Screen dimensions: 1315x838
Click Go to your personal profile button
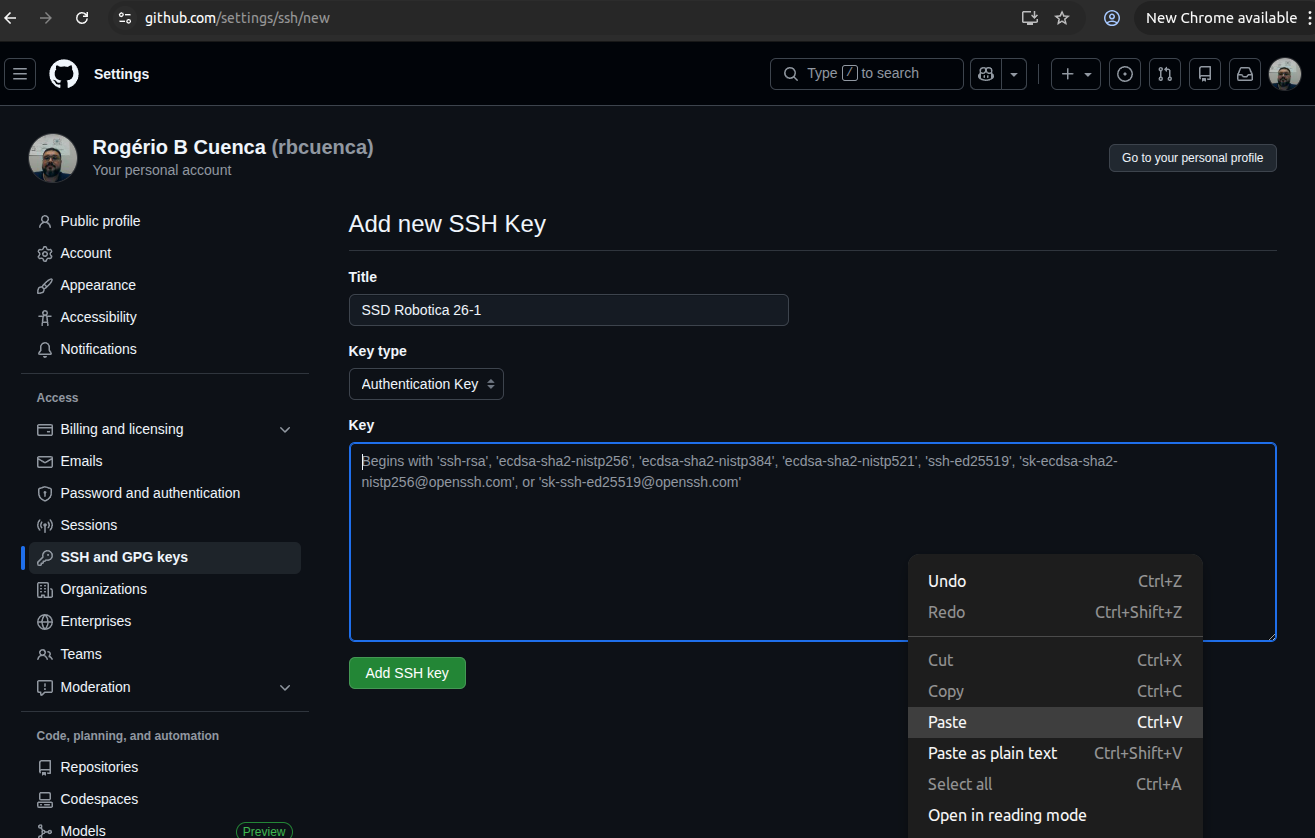(x=1192, y=158)
